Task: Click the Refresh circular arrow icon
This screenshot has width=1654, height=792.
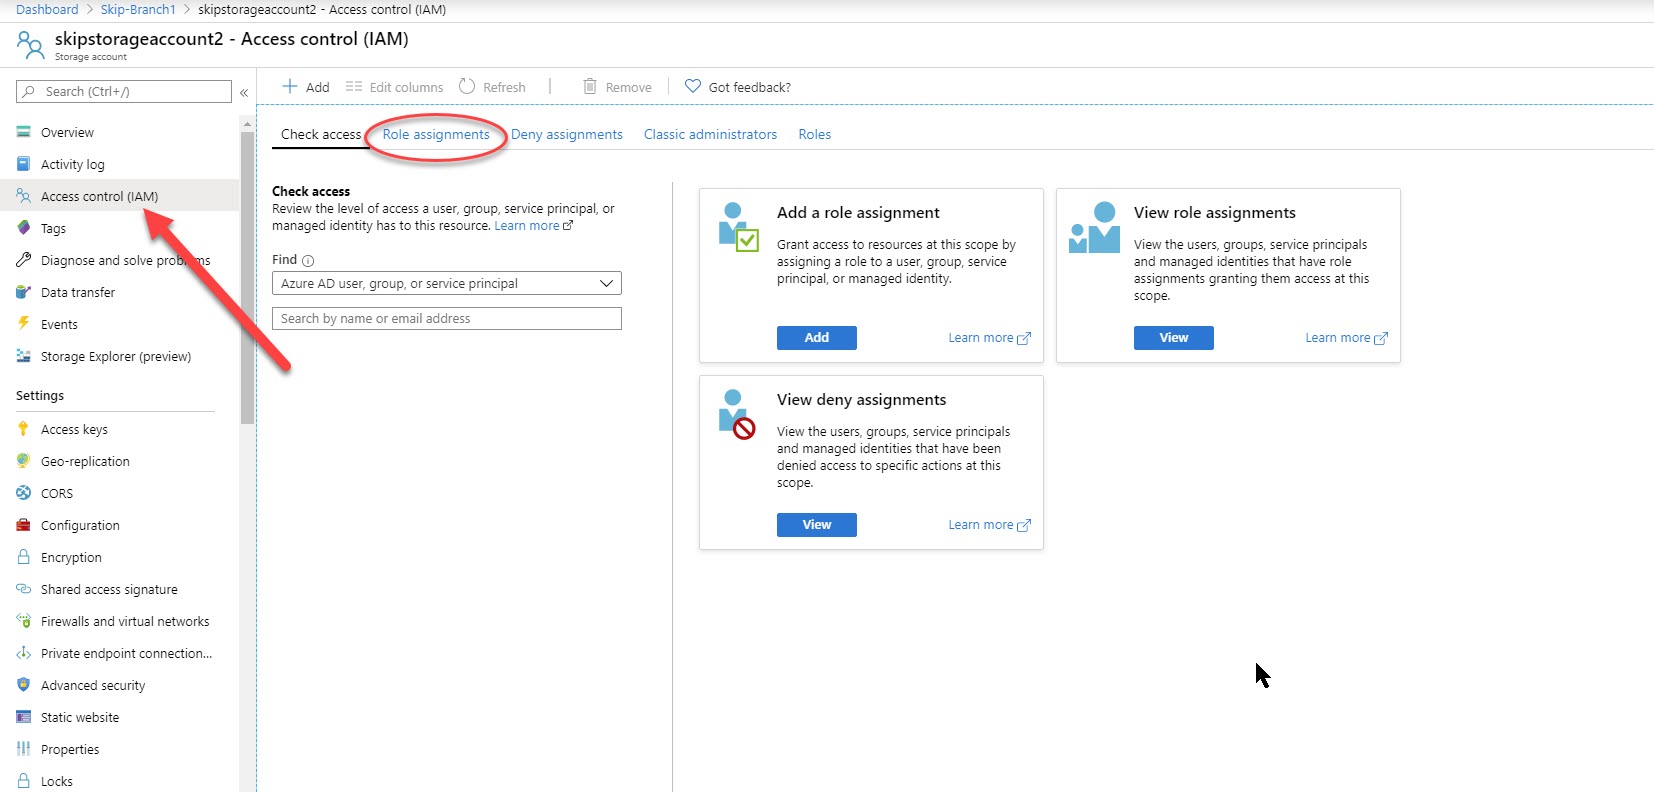Action: pos(467,86)
